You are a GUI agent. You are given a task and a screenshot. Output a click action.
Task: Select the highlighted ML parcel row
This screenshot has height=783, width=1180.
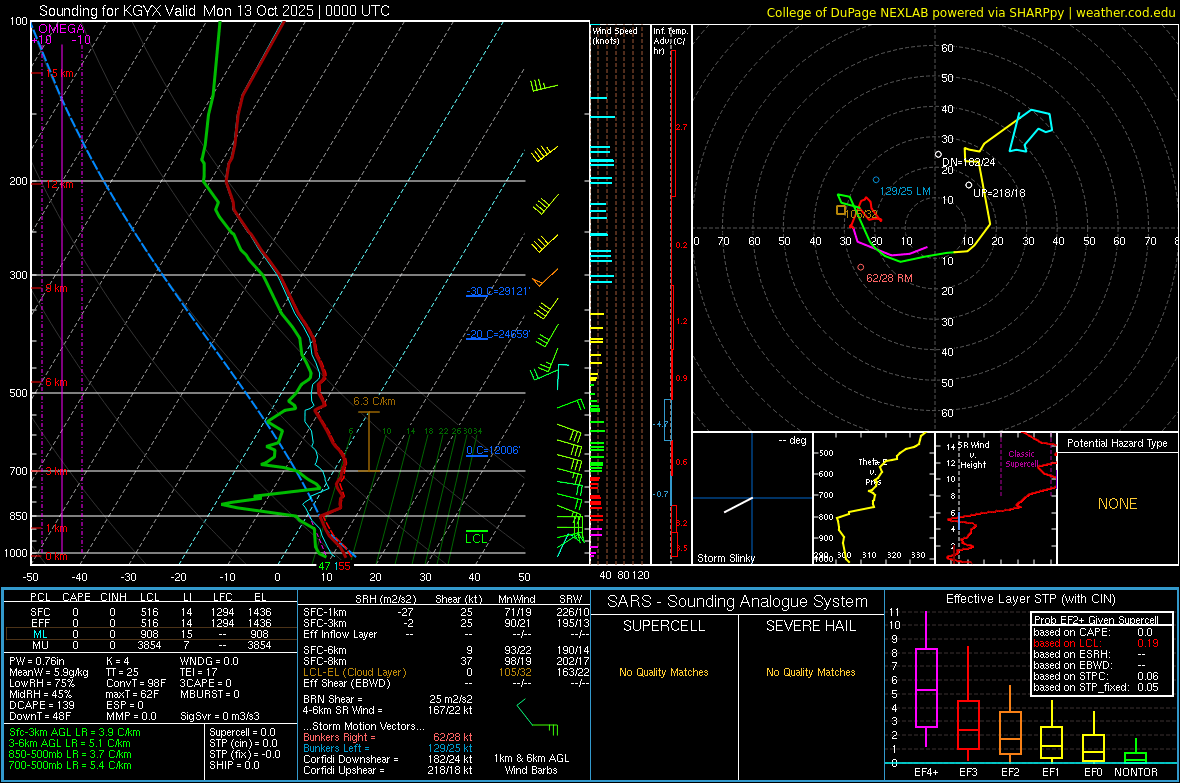click(x=150, y=634)
